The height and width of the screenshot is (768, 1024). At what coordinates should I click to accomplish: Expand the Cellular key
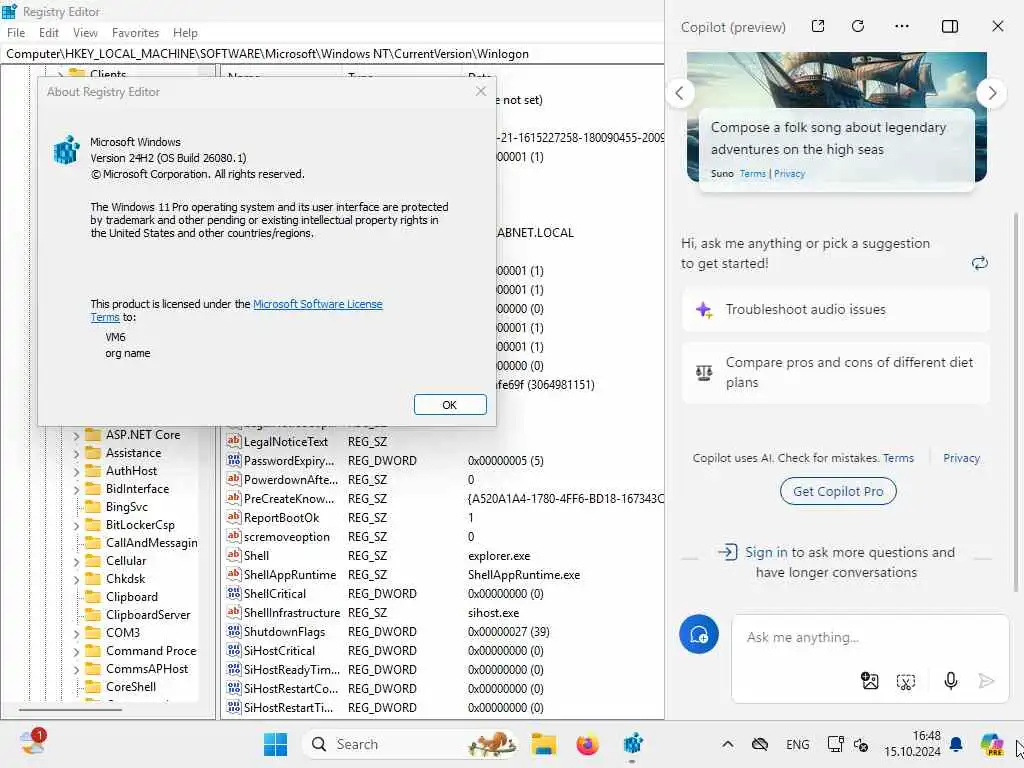(x=76, y=561)
